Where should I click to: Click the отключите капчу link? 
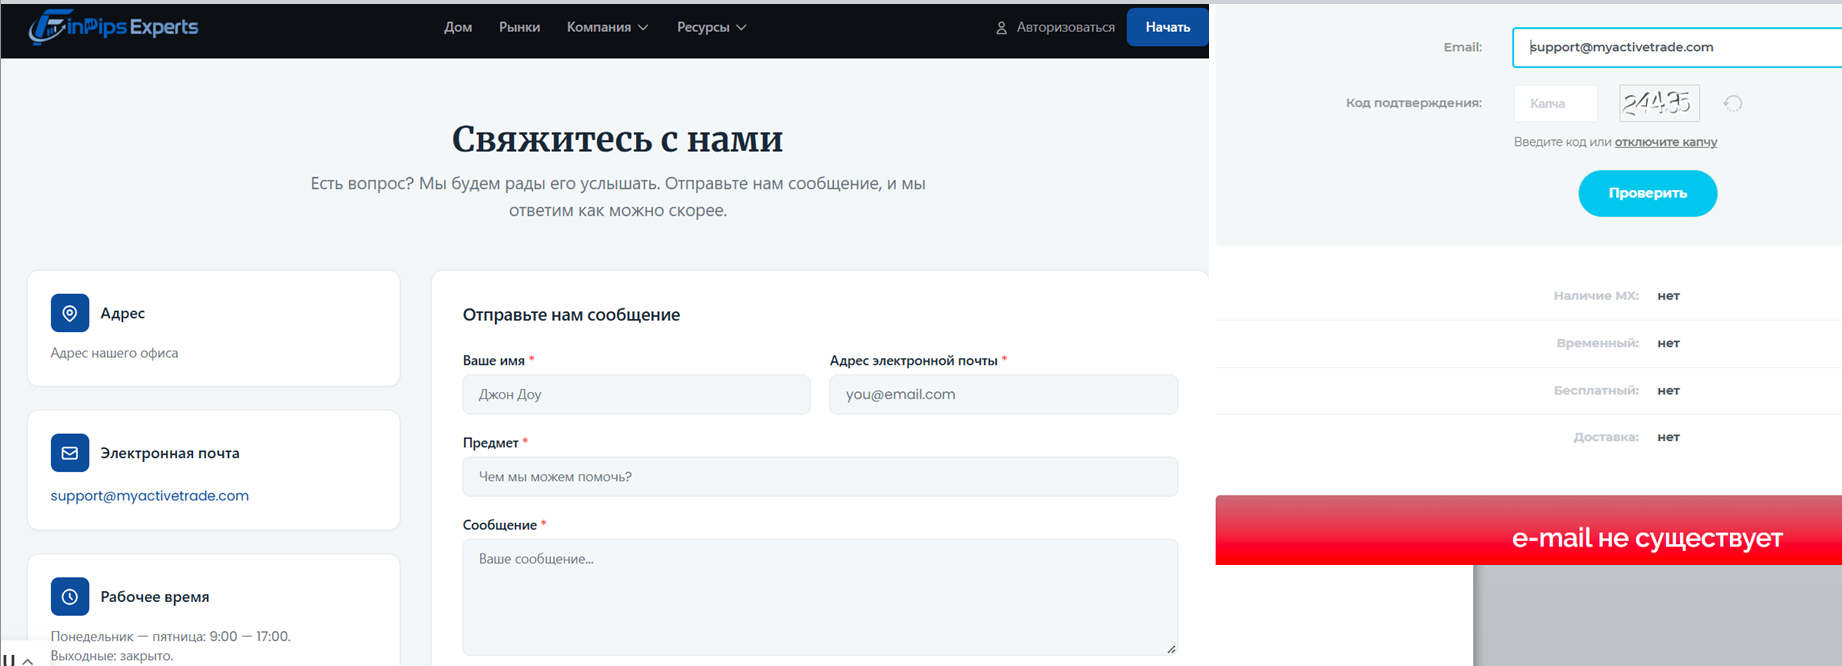pos(1666,142)
